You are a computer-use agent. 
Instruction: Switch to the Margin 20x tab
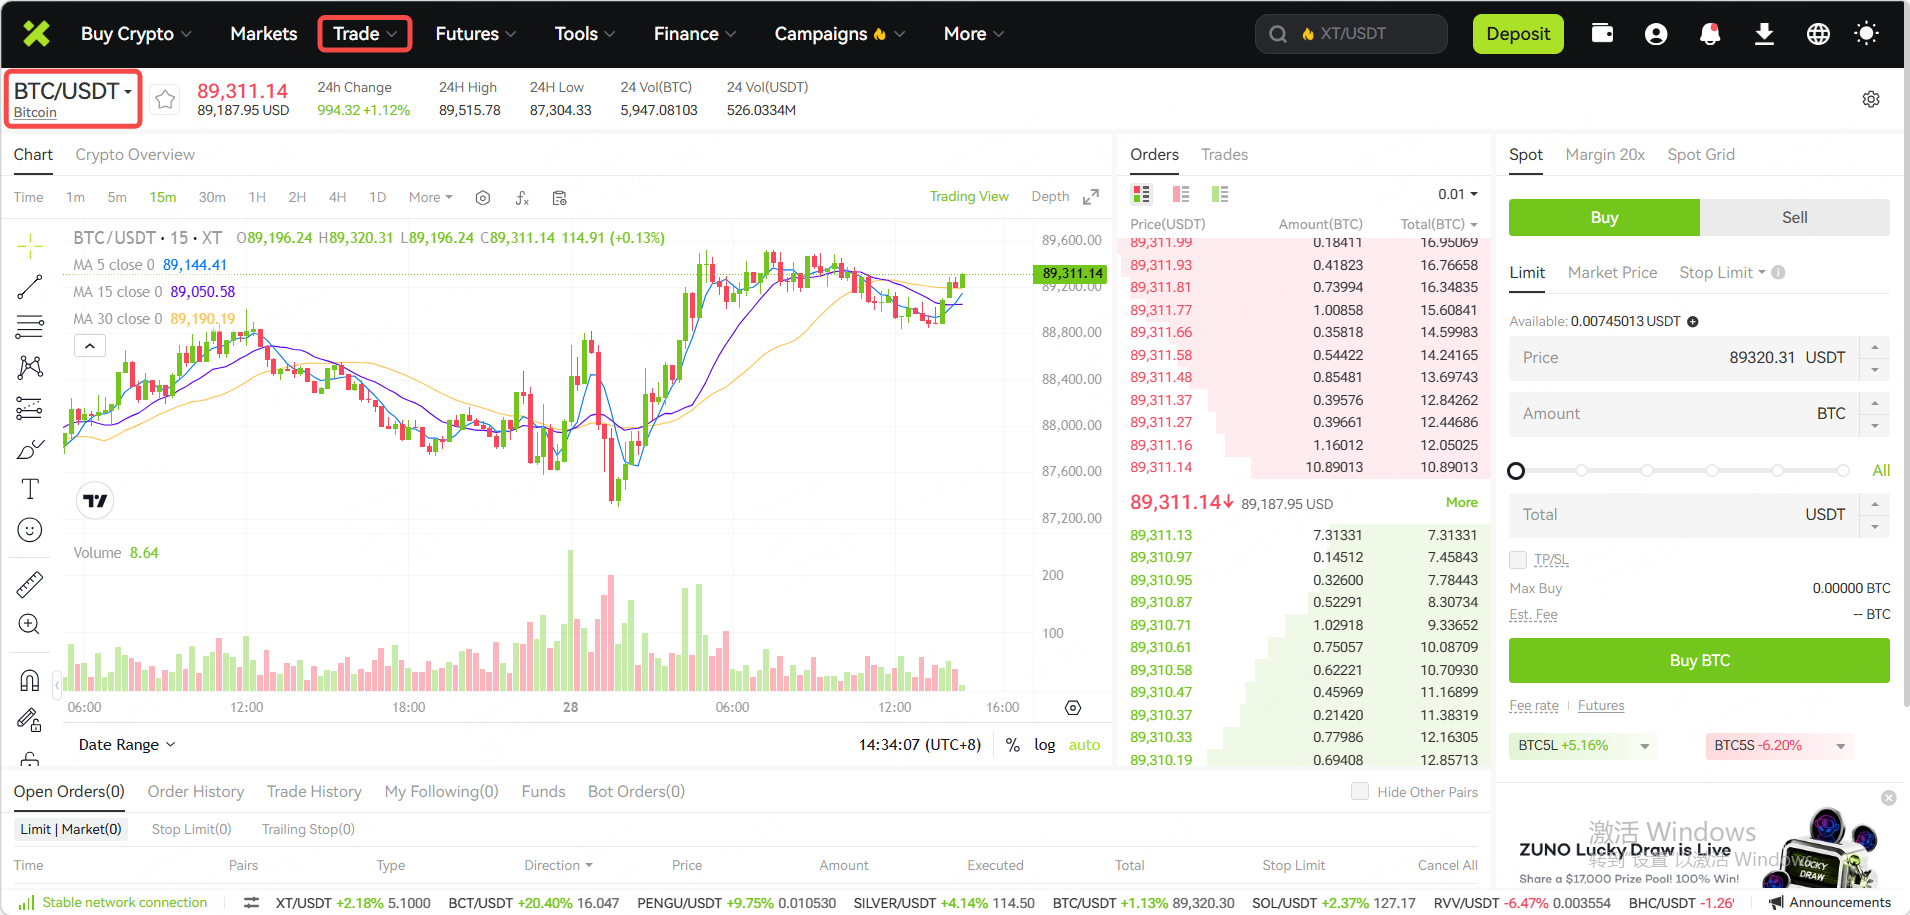pyautogui.click(x=1604, y=155)
